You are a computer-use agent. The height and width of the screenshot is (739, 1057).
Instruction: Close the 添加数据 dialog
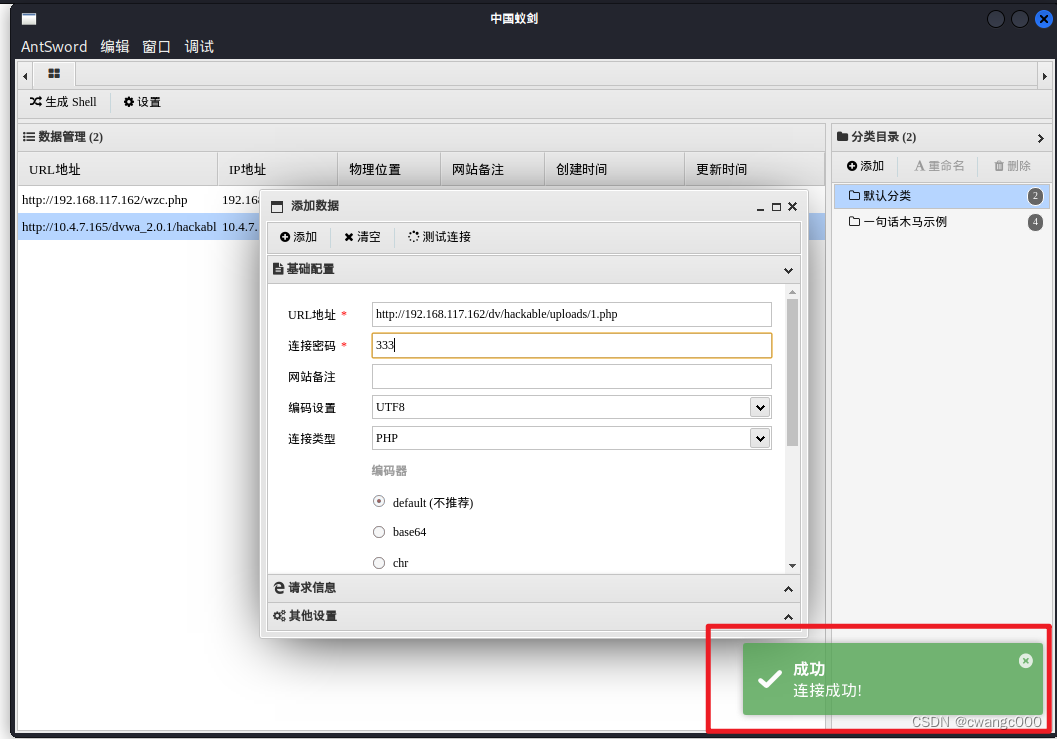pyautogui.click(x=793, y=207)
